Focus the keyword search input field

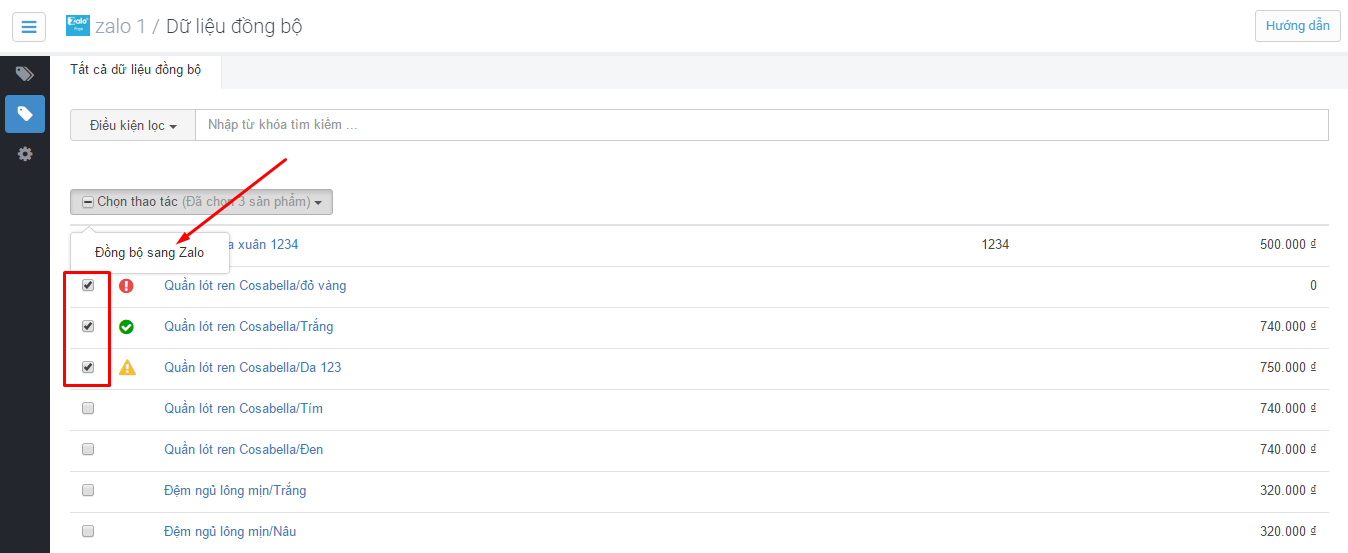tap(761, 125)
